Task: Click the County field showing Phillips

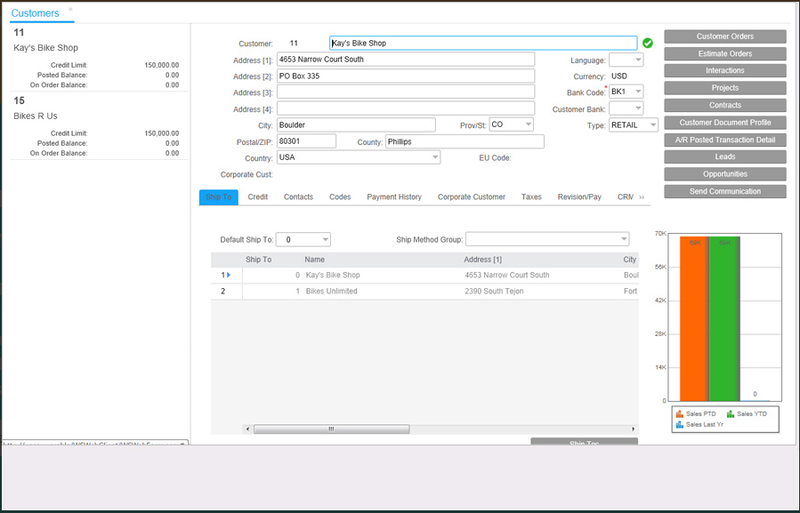Action: (x=465, y=142)
